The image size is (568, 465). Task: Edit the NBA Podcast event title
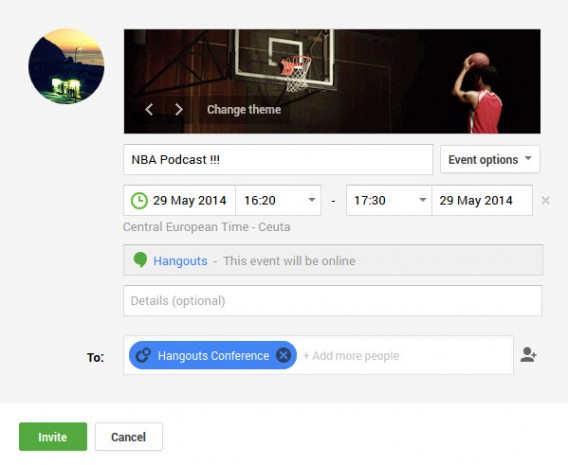point(278,159)
